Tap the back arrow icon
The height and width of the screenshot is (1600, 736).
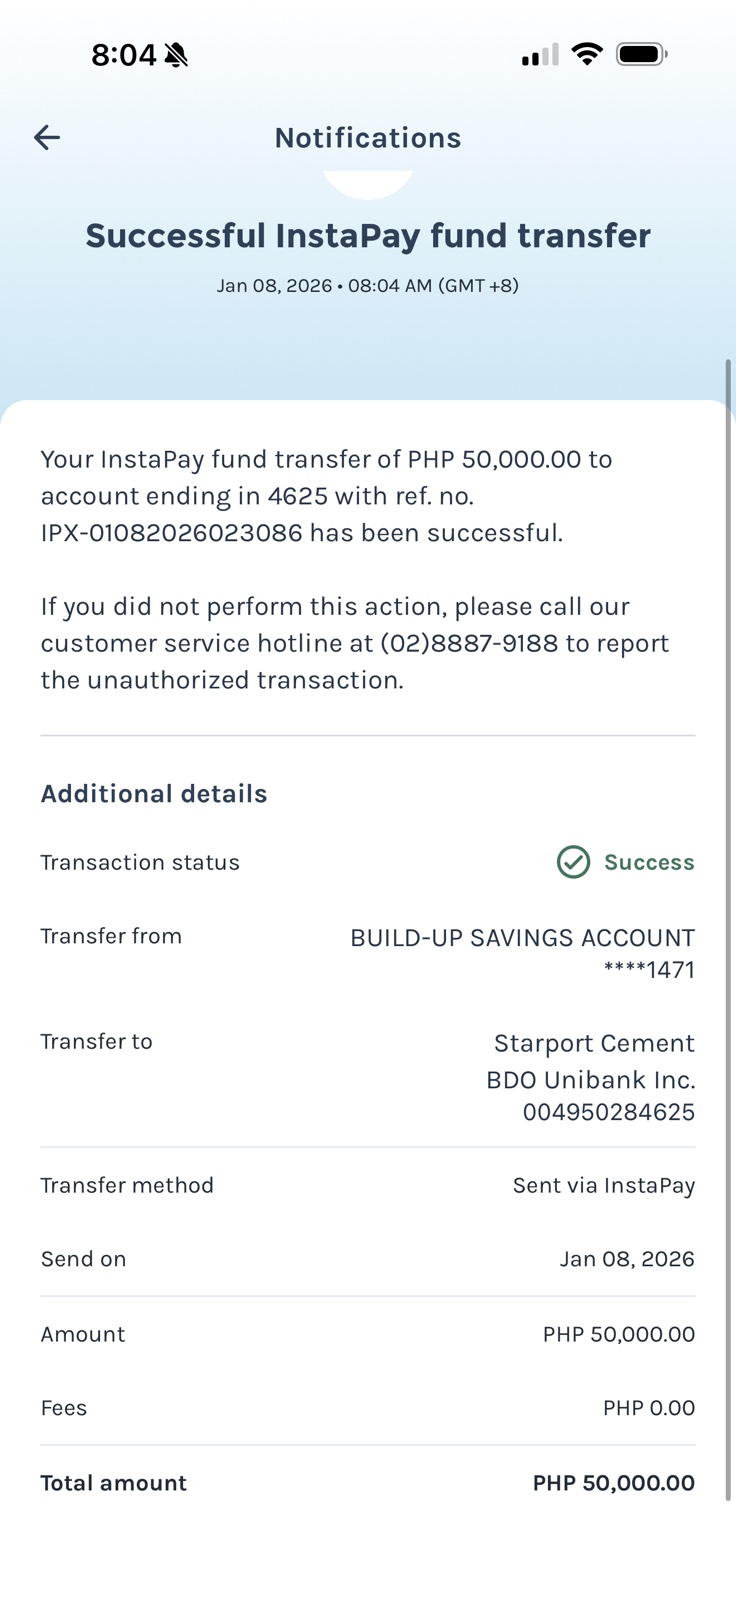tap(47, 138)
